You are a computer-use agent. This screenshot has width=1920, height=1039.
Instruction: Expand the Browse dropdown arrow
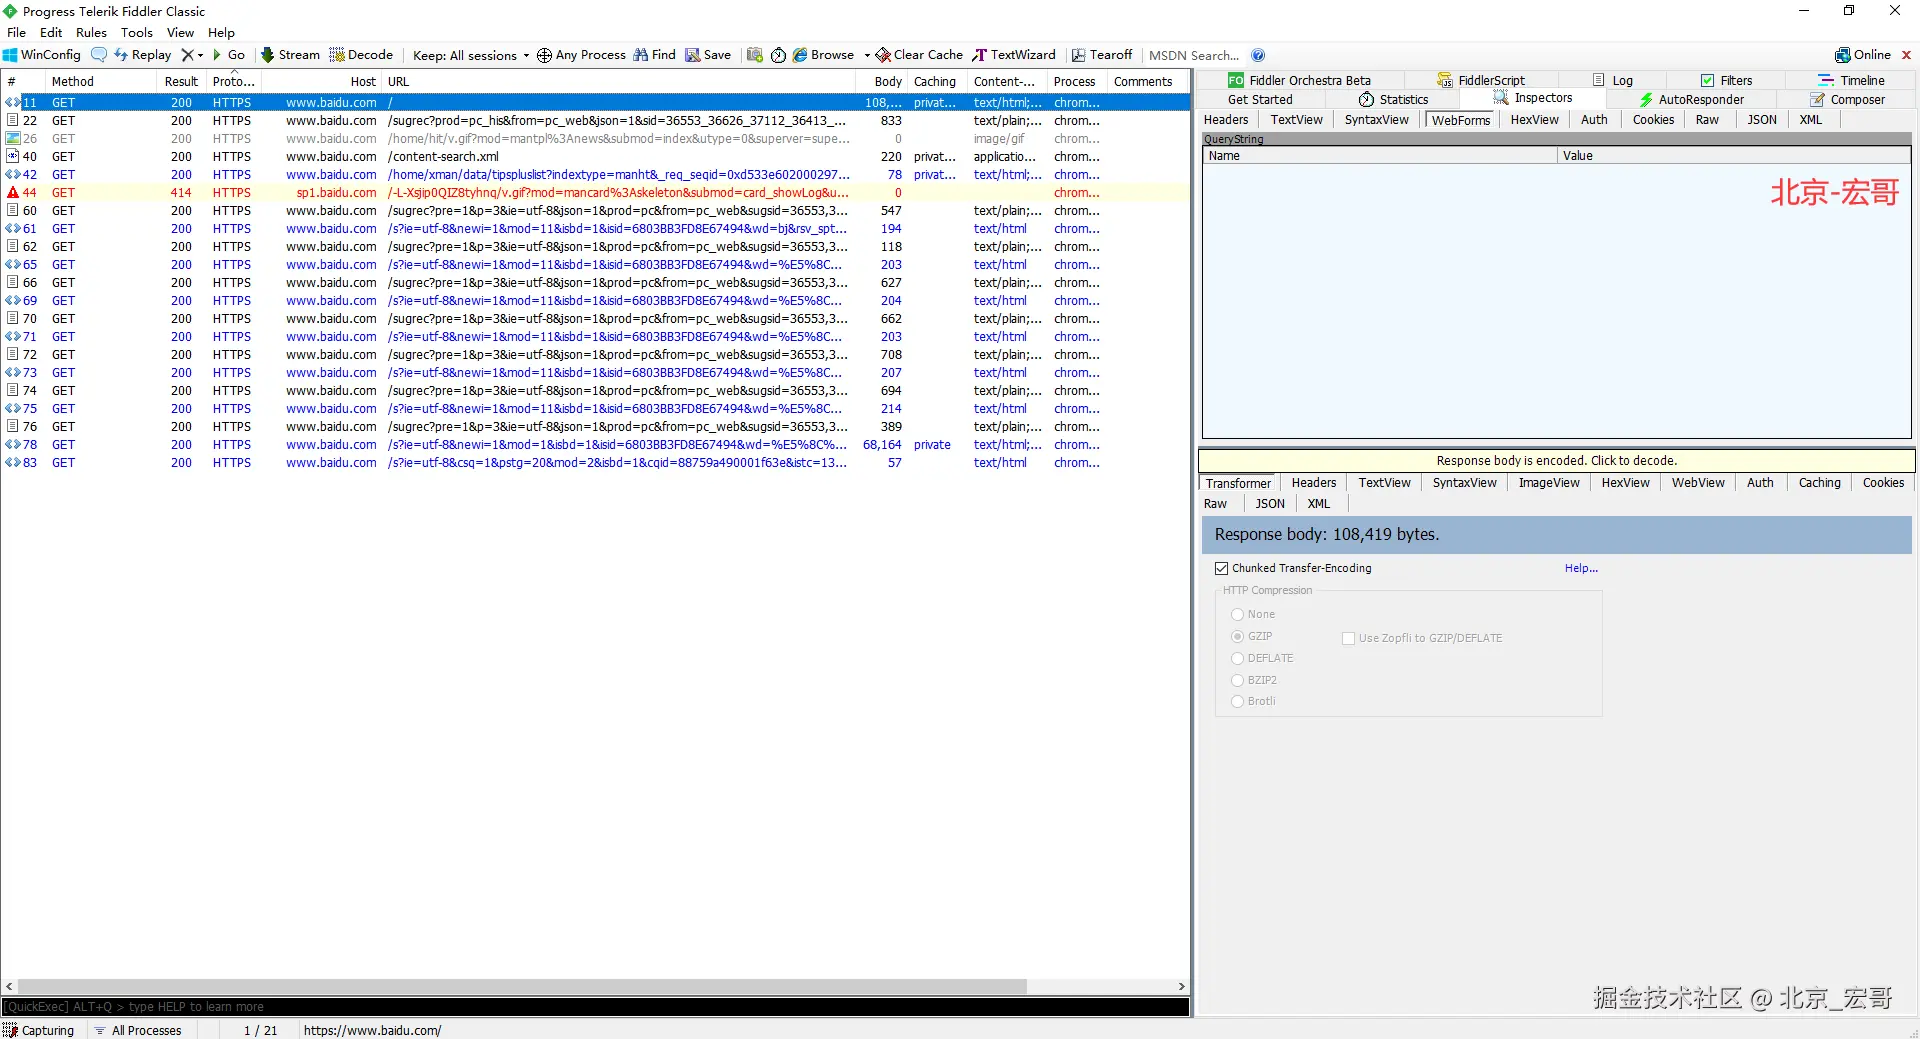(866, 55)
